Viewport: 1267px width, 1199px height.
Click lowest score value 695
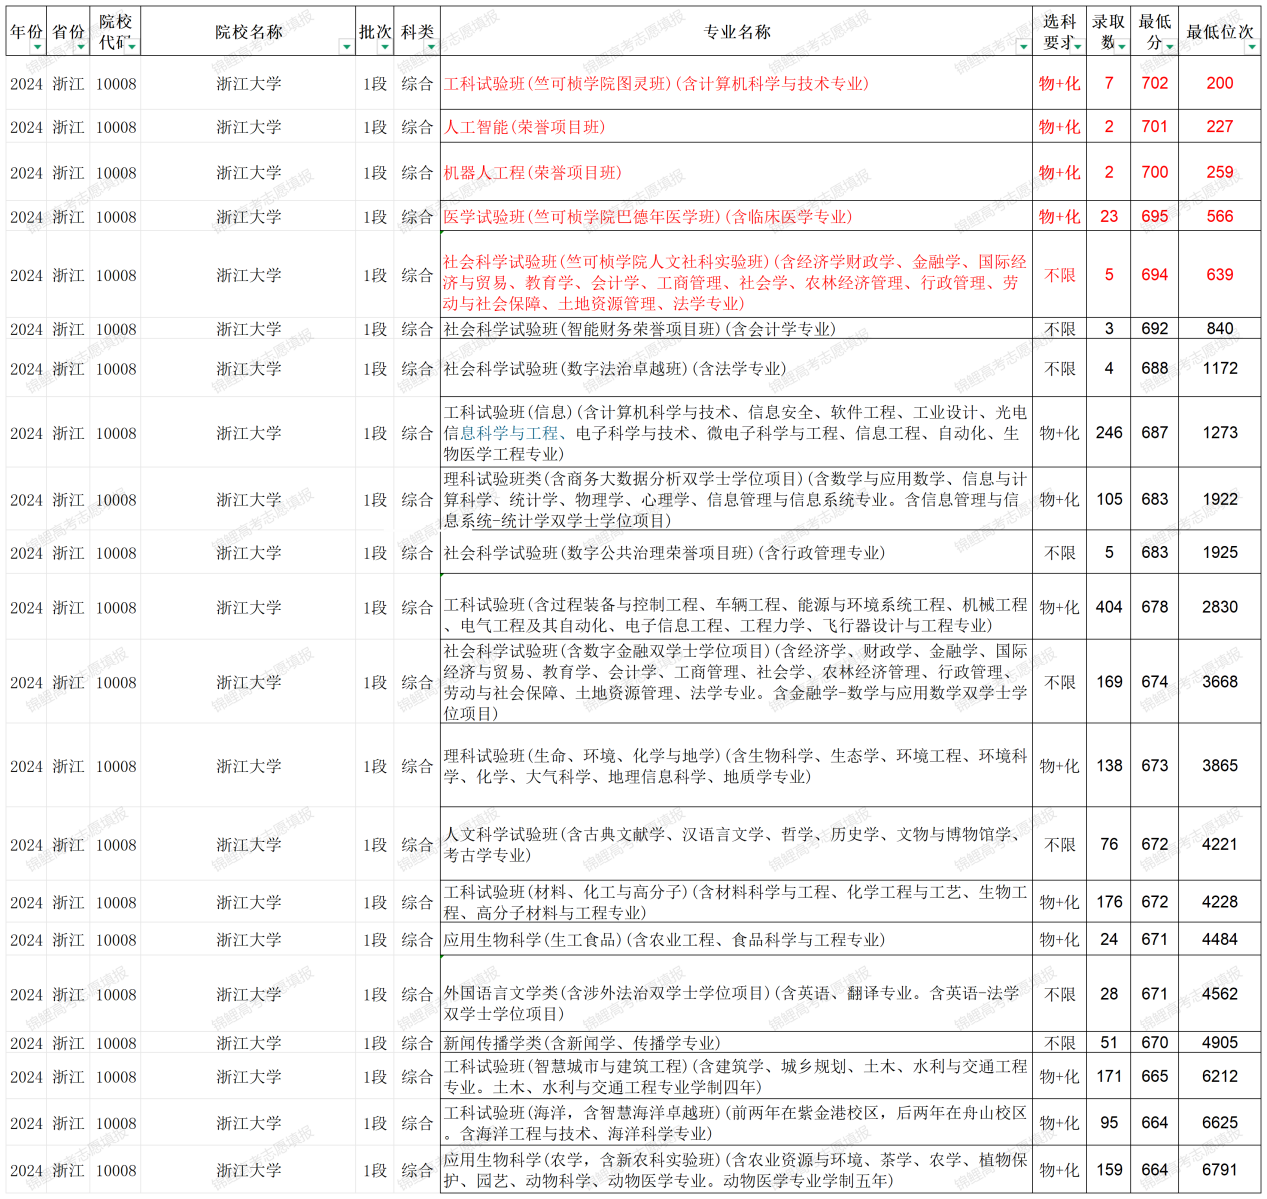[1154, 217]
